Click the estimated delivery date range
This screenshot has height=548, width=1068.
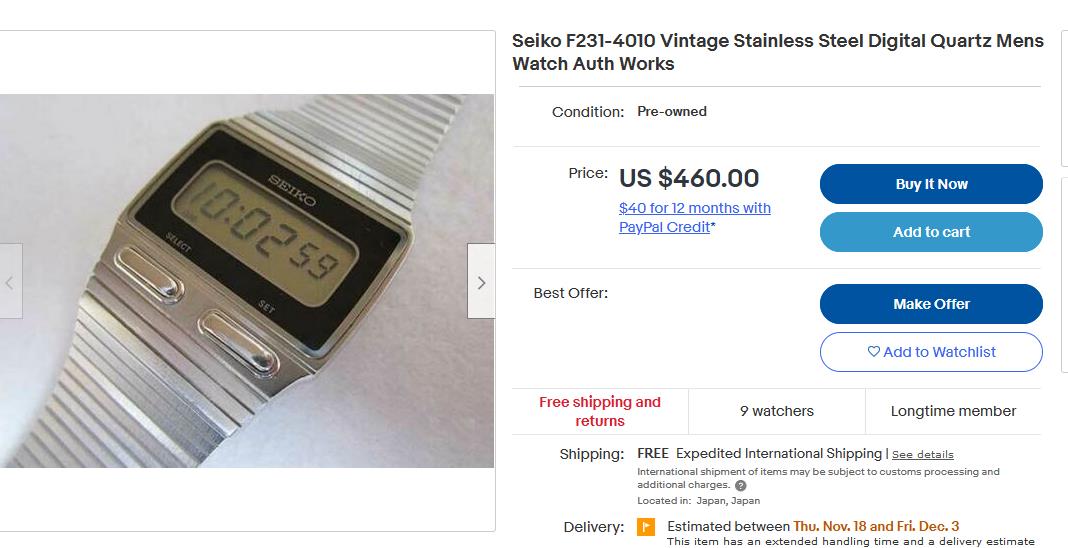pyautogui.click(x=876, y=526)
